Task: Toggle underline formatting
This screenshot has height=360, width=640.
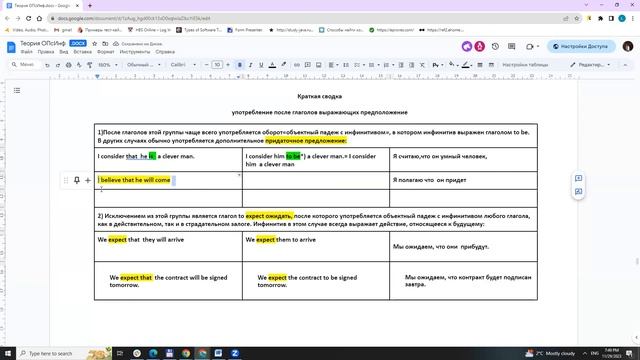Action: tap(261, 65)
